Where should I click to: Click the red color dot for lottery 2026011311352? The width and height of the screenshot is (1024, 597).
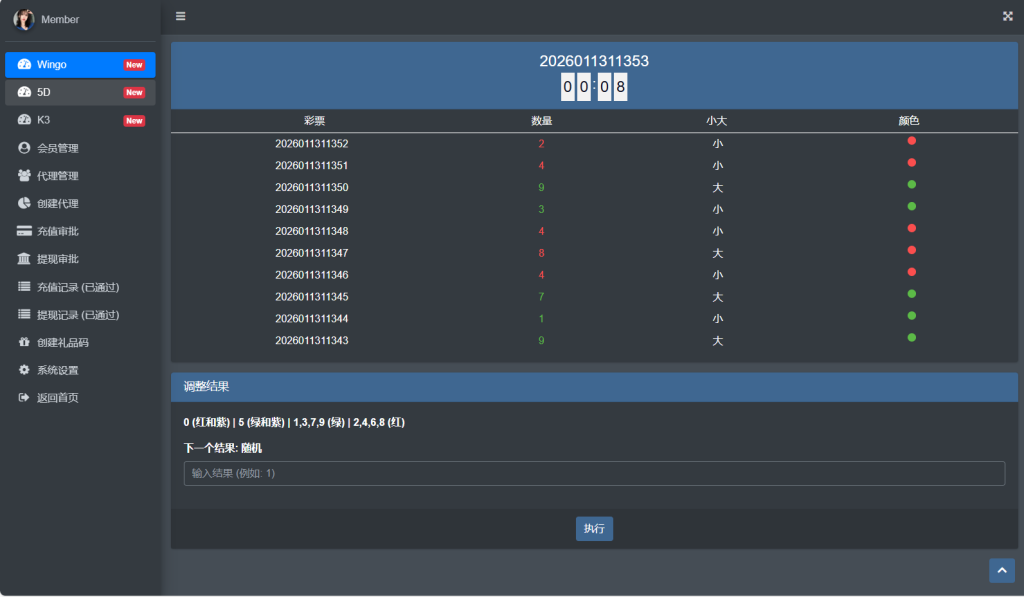point(911,141)
